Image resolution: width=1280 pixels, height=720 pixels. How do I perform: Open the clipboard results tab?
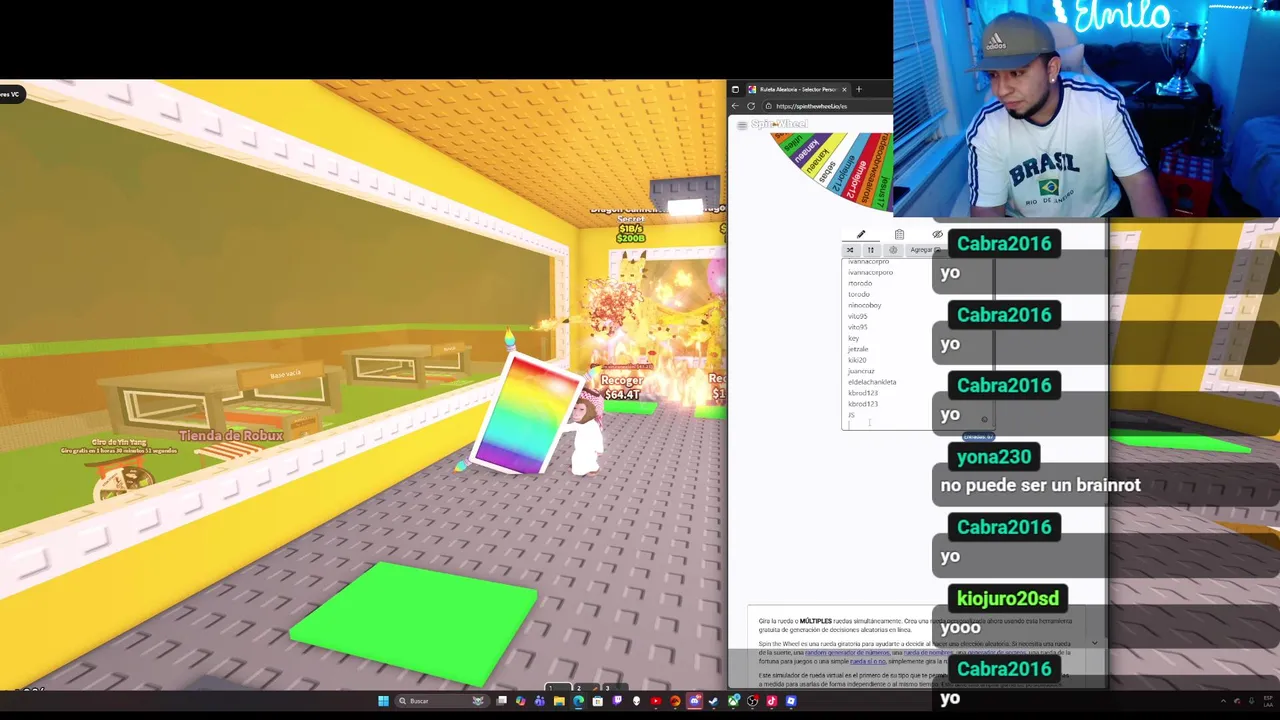coord(899,234)
